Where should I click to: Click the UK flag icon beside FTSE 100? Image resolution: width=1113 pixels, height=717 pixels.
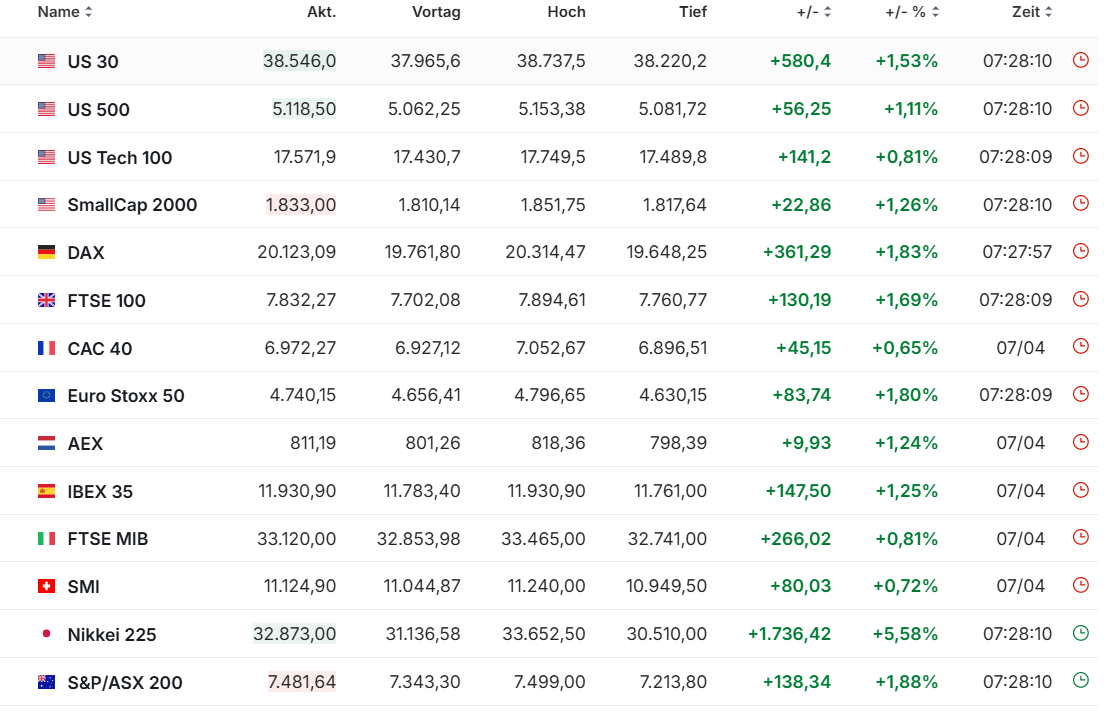click(x=46, y=300)
